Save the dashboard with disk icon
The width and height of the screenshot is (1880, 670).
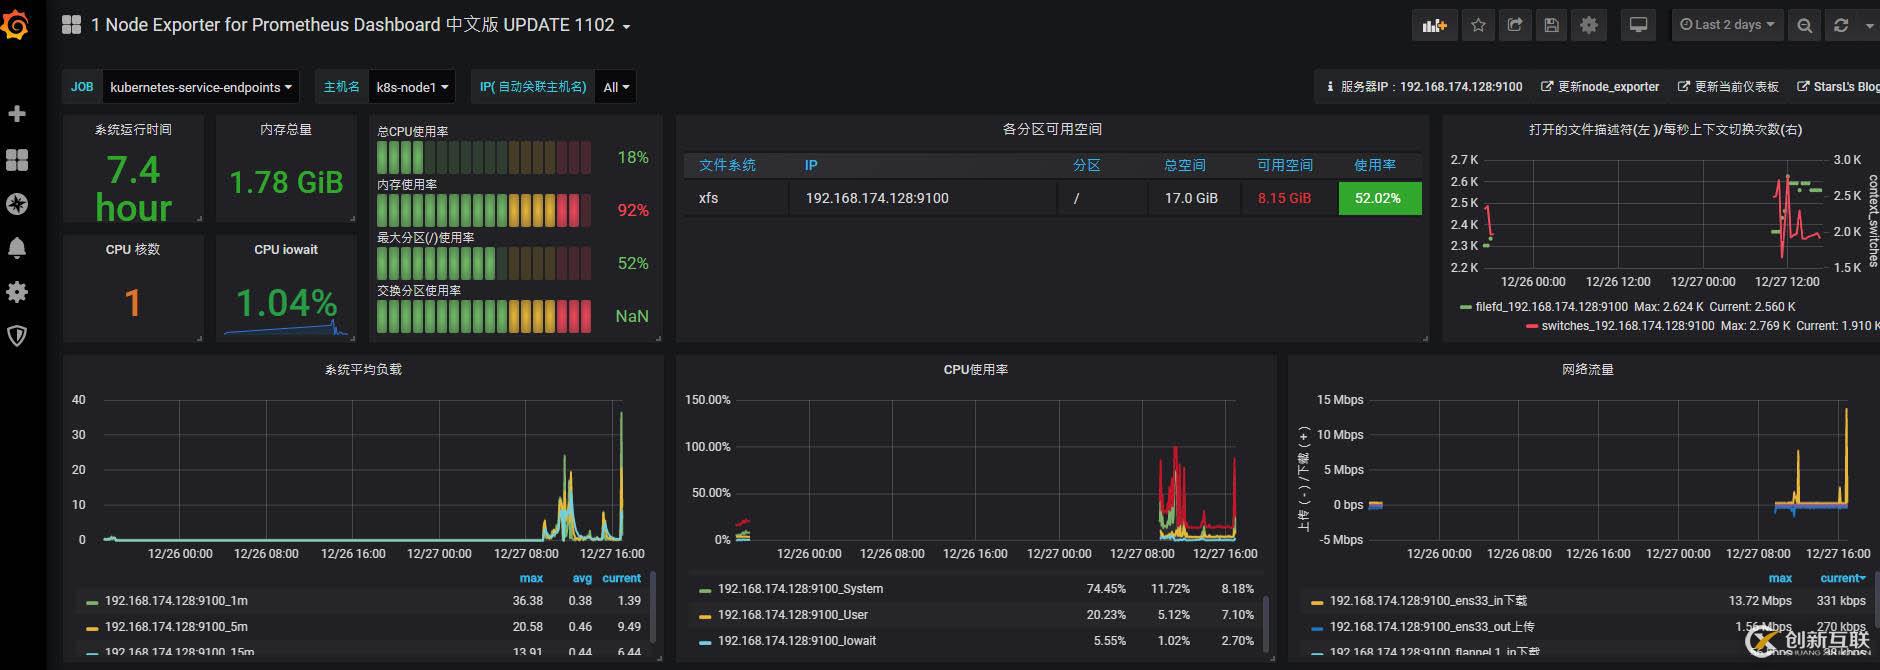[x=1551, y=25]
